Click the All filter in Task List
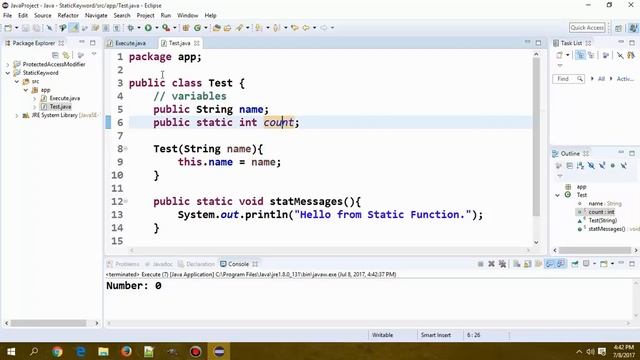The width and height of the screenshot is (640, 360). point(601,78)
